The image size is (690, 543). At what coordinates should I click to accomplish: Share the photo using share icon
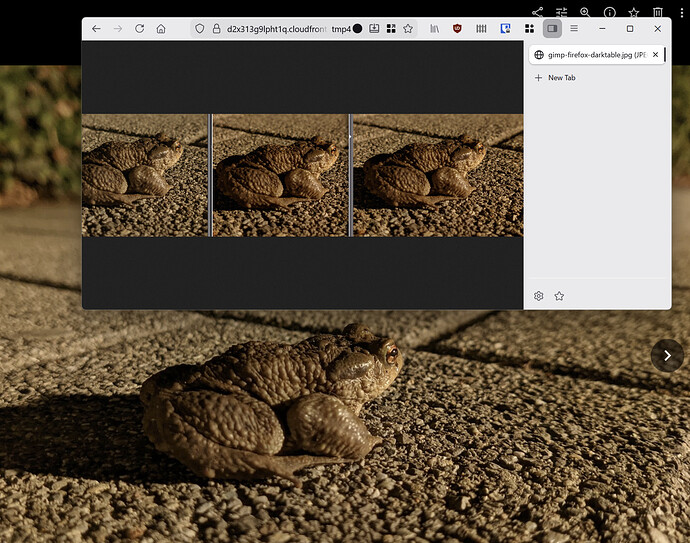pos(537,13)
